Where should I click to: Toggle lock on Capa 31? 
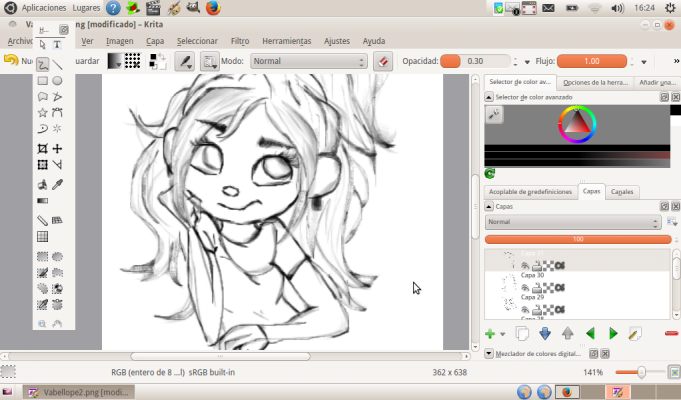coord(537,266)
